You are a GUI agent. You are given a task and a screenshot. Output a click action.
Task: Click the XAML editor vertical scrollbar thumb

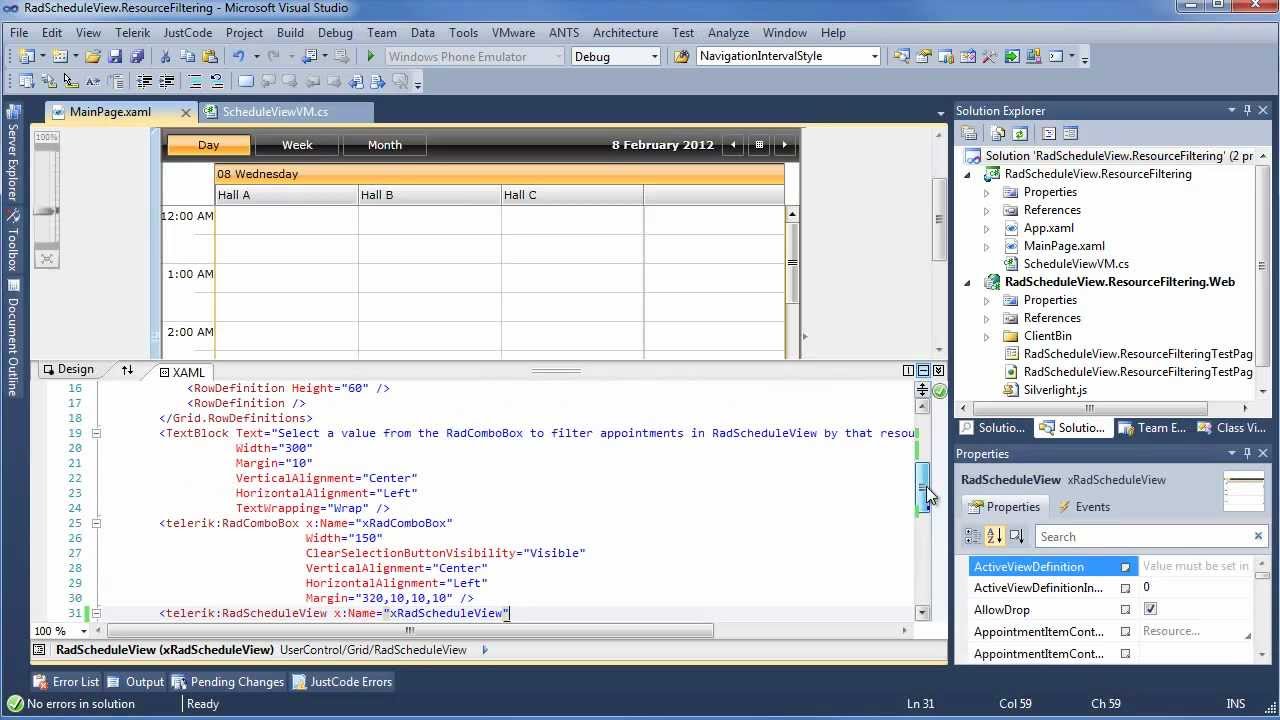(x=922, y=490)
